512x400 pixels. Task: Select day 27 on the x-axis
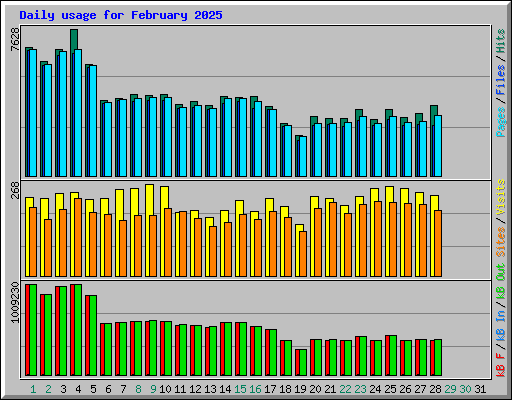[x=420, y=389]
